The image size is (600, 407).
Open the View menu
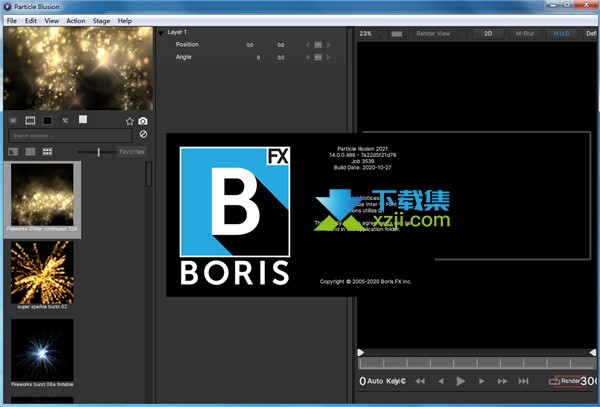point(51,21)
